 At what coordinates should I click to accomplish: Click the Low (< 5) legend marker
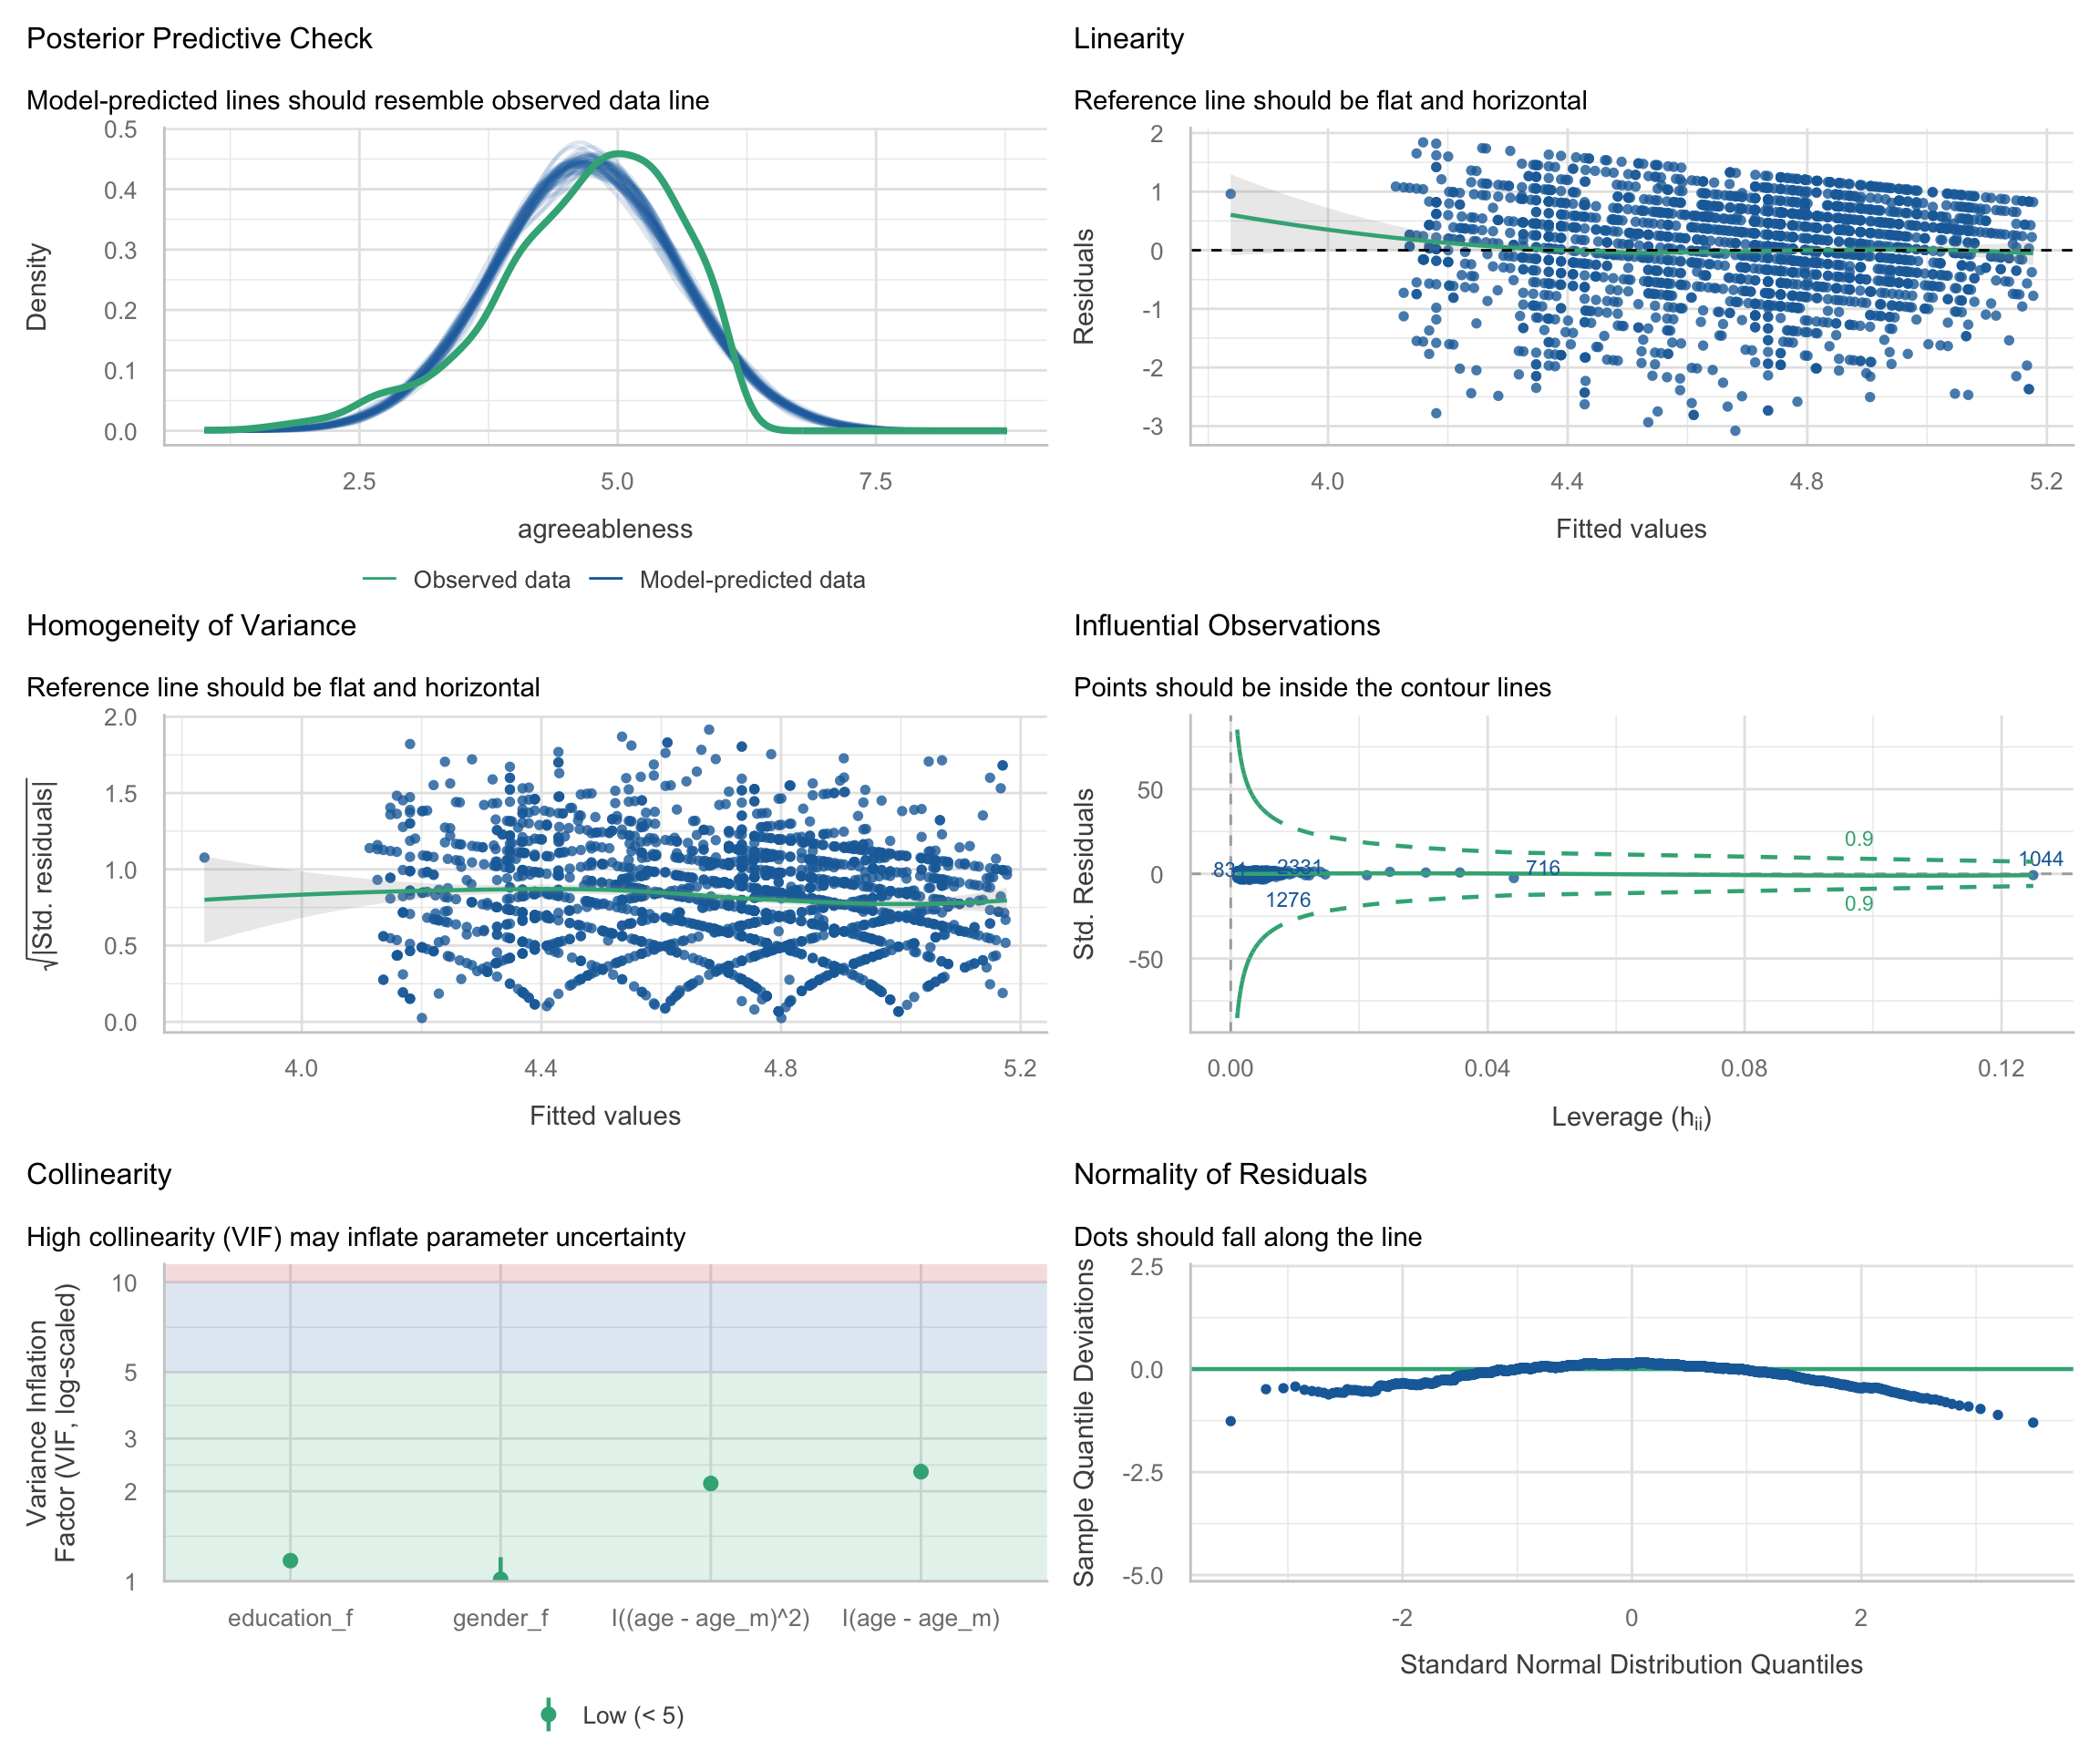point(548,1715)
